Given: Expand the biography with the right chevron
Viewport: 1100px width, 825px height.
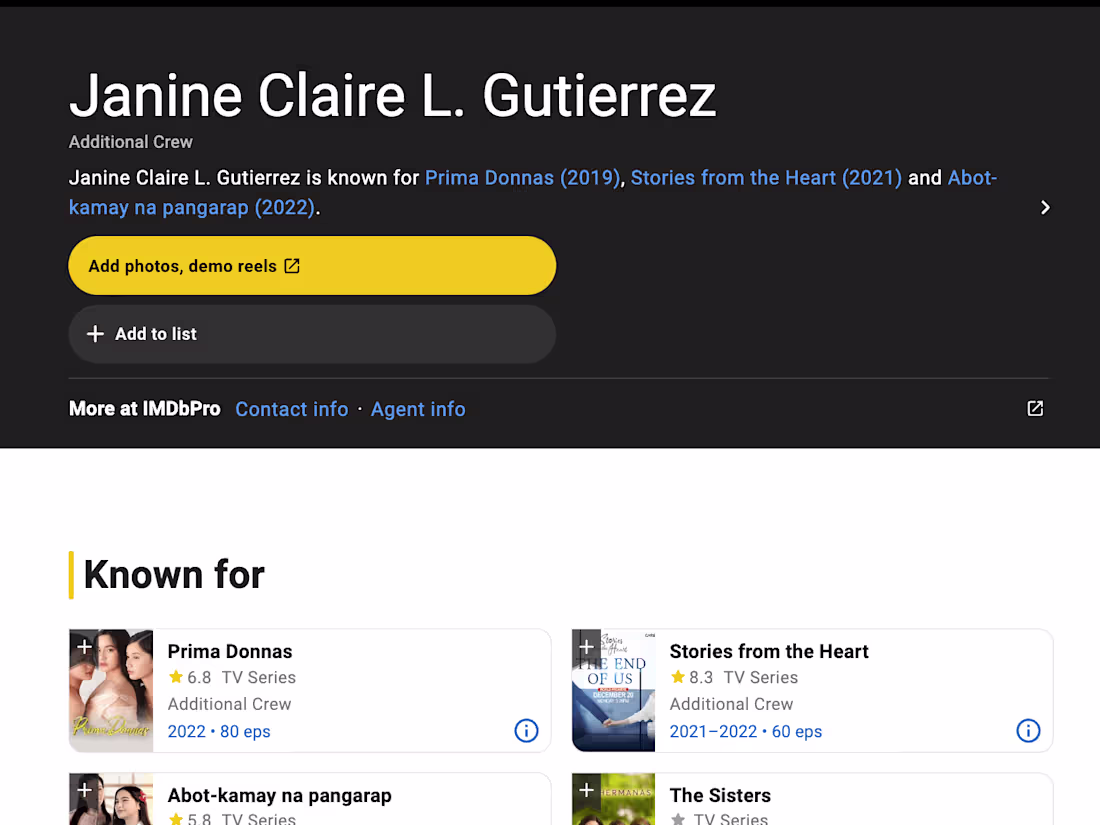Looking at the screenshot, I should pyautogui.click(x=1045, y=207).
